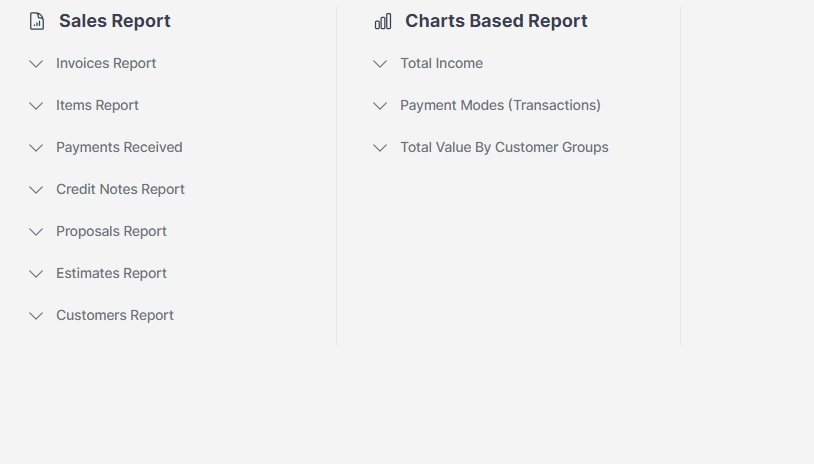Click the chevron arrow next to Items Report

tap(36, 106)
